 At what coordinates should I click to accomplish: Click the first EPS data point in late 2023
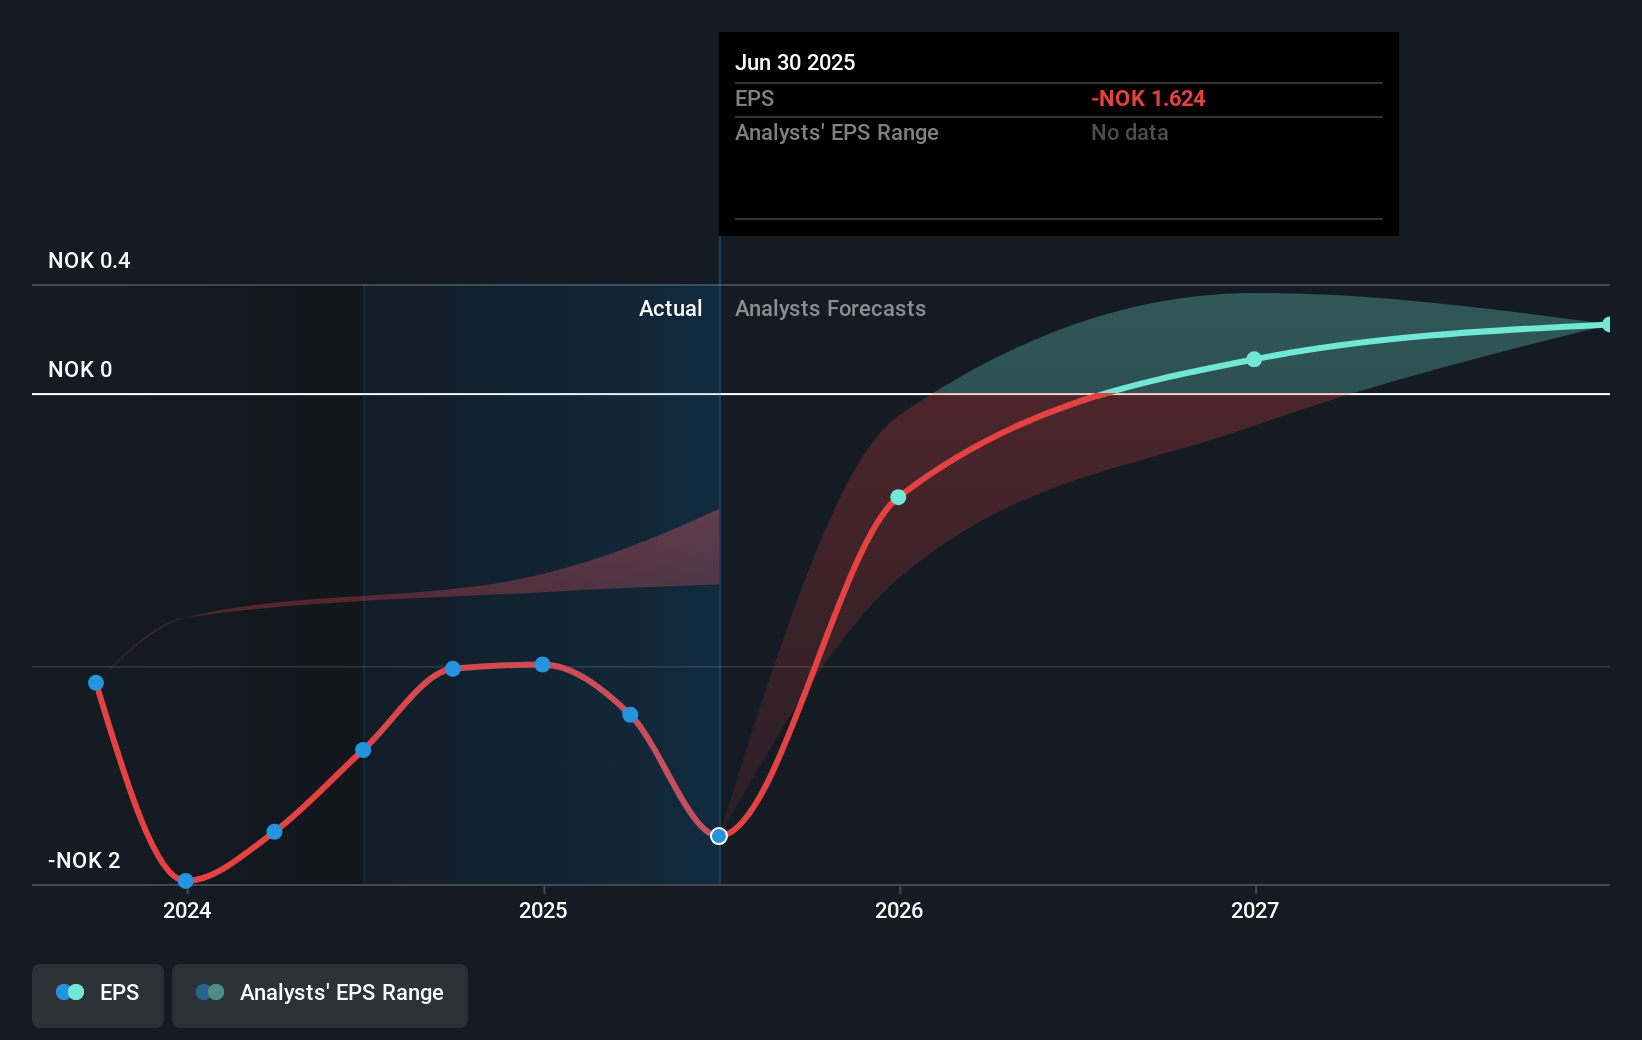click(x=96, y=683)
